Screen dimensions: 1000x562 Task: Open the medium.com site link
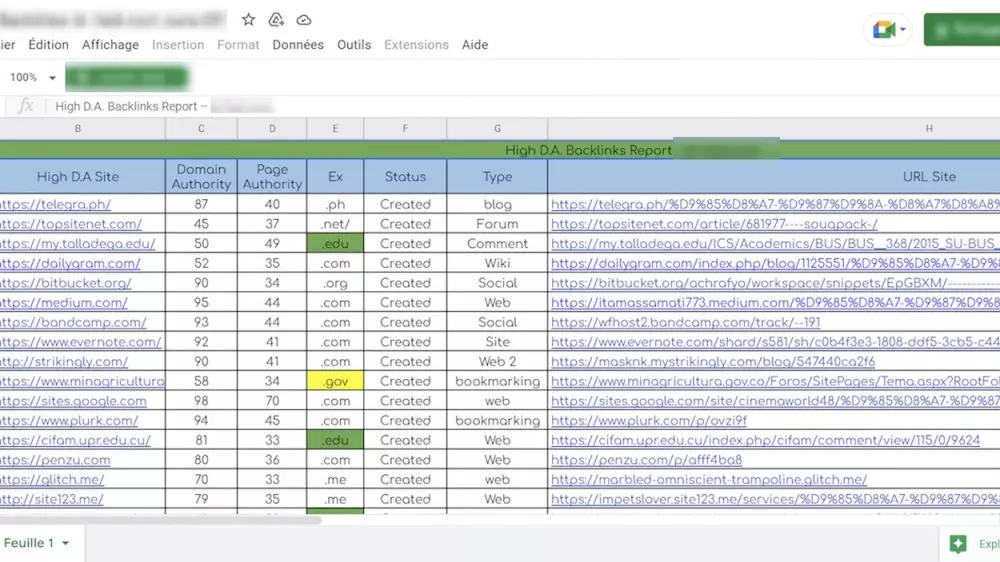click(64, 302)
